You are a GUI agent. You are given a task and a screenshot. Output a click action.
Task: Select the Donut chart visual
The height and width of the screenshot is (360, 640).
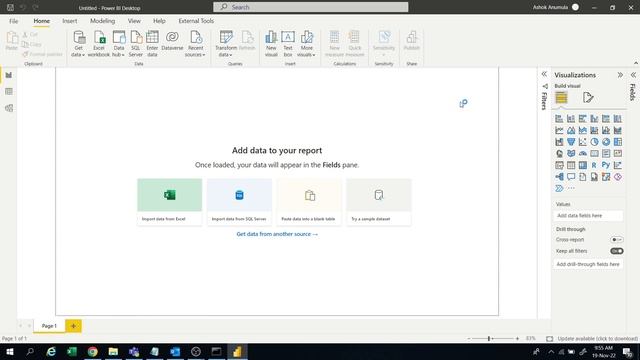click(x=606, y=142)
